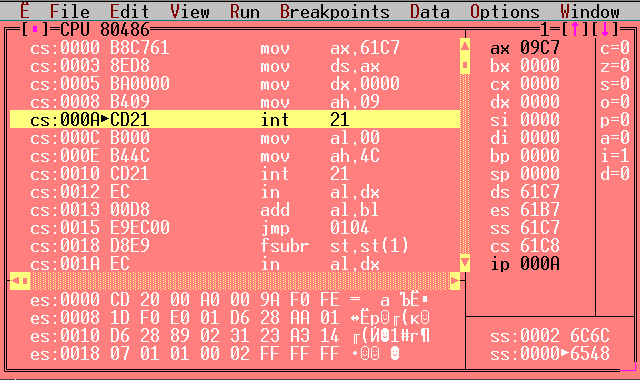
Task: Select instruction mov ah,09 at cs:0008
Action: coord(235,102)
